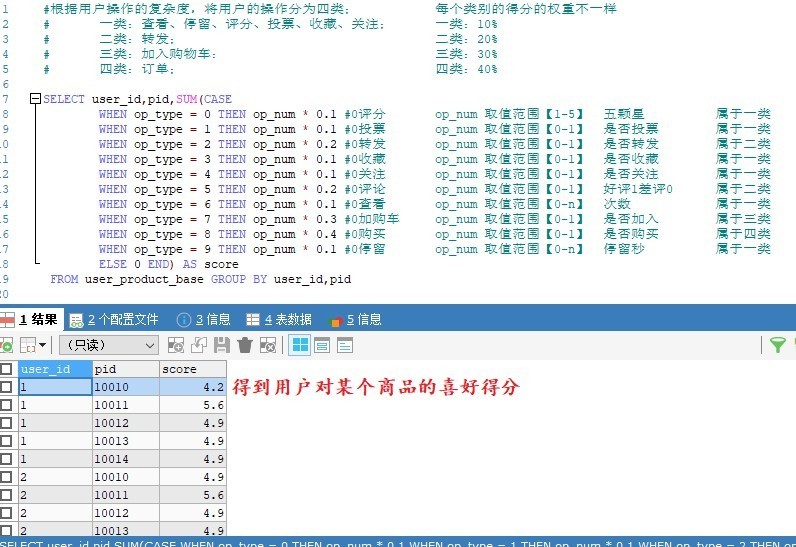Tick the select-all checkbox in header row
This screenshot has width=796, height=547.
(7, 369)
